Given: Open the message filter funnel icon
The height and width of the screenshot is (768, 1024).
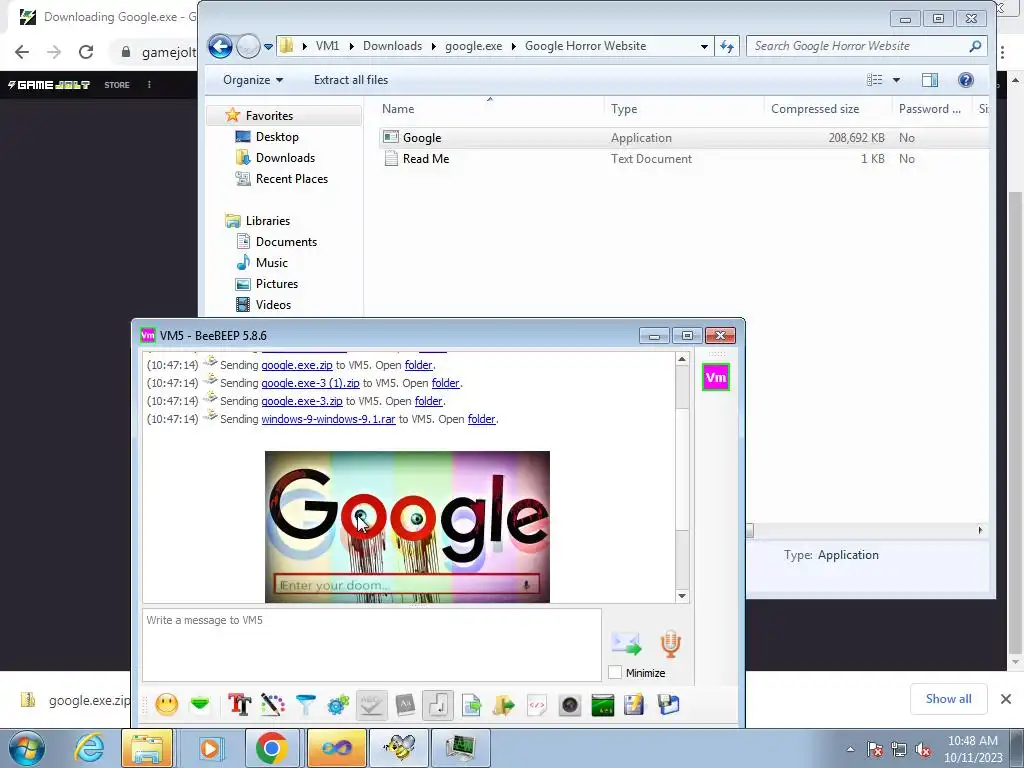Looking at the screenshot, I should coord(305,705).
